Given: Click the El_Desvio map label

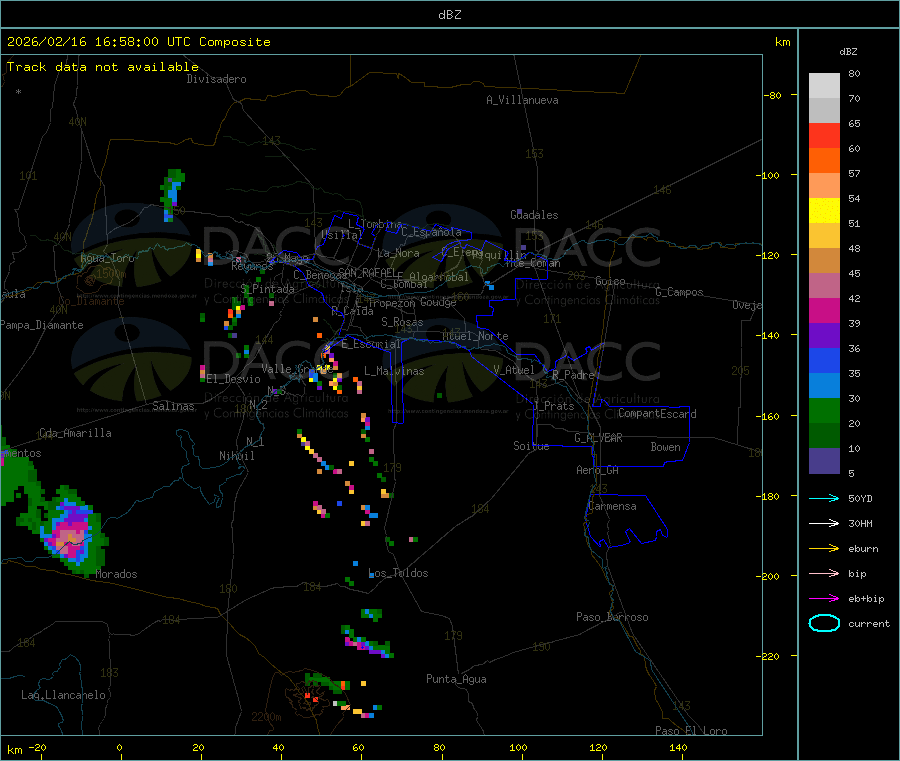Looking at the screenshot, I should (x=234, y=379).
